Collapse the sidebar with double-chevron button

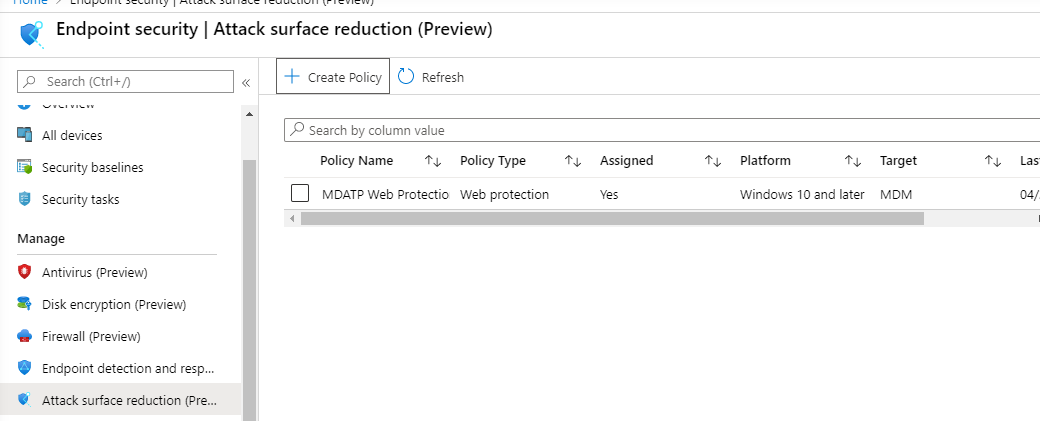(246, 82)
